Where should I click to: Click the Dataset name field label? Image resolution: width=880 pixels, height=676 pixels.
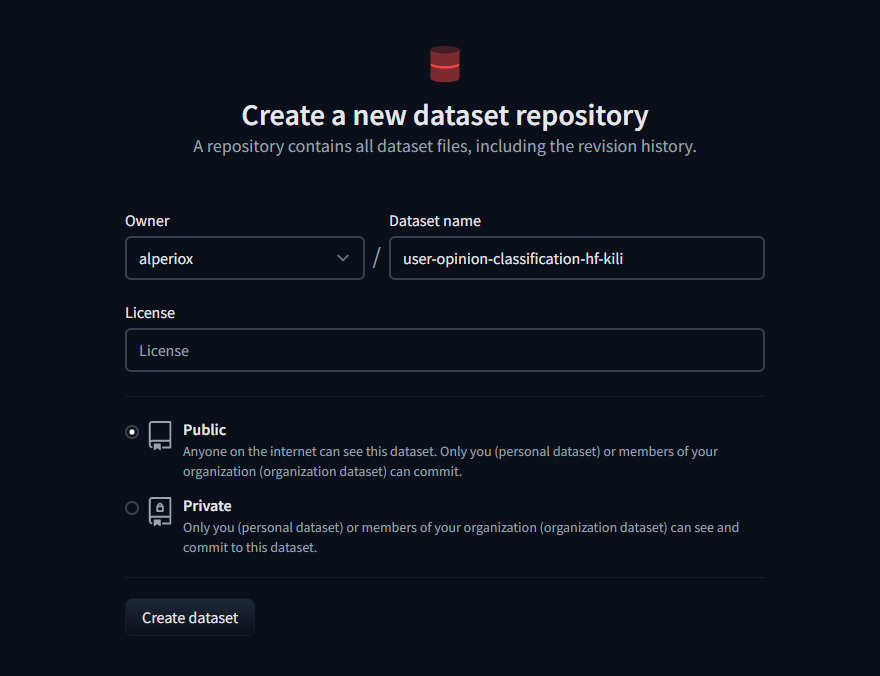[x=434, y=220]
